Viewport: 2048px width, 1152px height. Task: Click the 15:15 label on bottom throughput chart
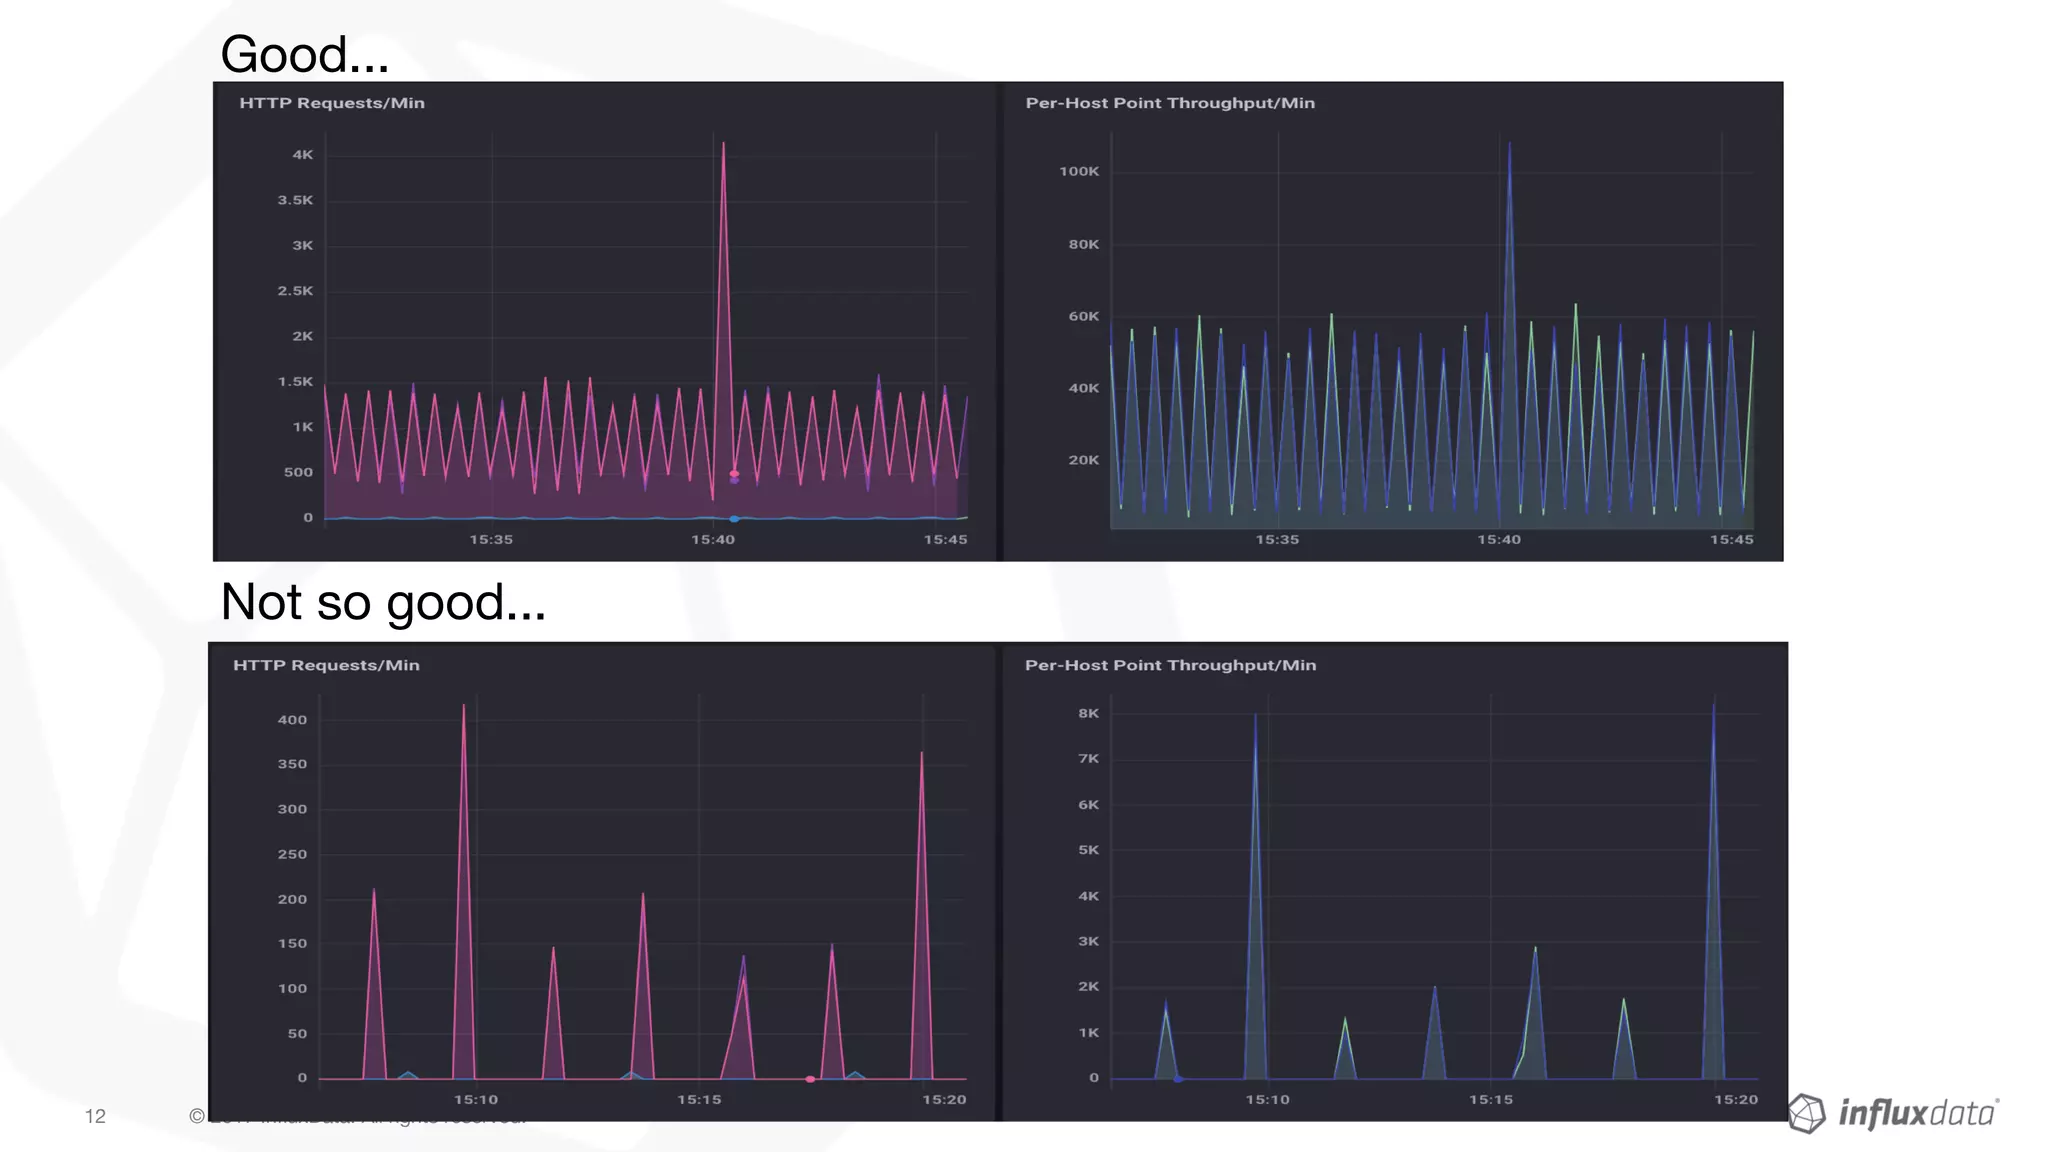point(1490,1100)
